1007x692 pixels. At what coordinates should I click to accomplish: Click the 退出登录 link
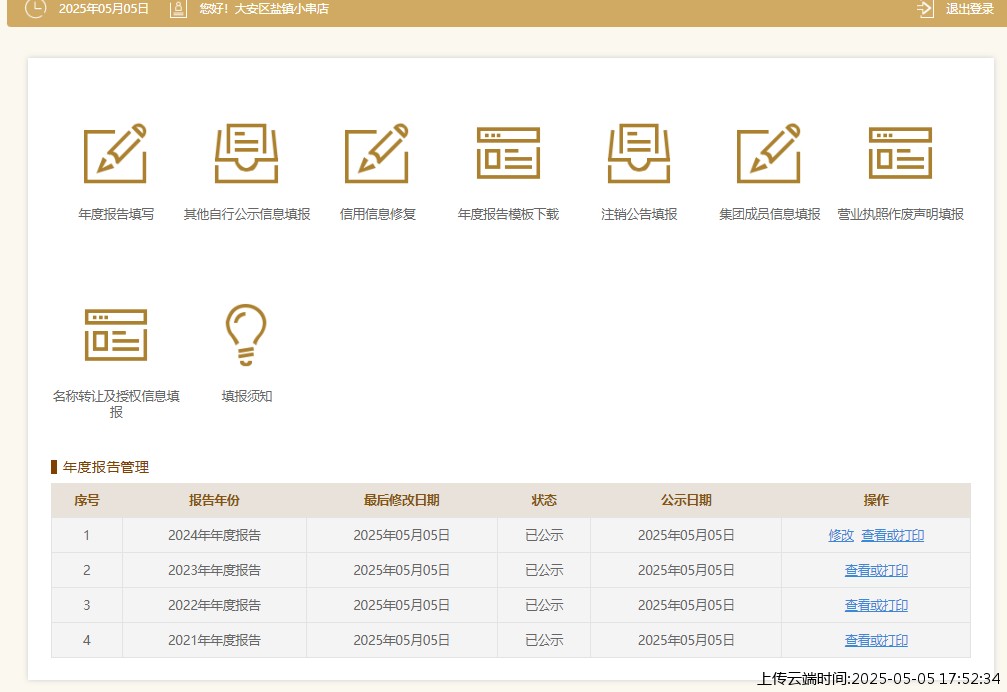[x=970, y=9]
